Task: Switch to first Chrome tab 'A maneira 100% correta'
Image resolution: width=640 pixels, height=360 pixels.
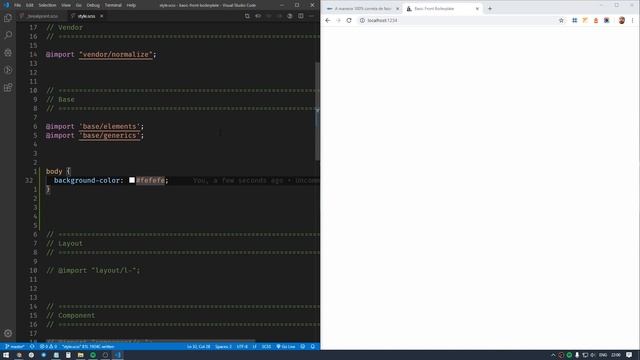Action: click(362, 9)
